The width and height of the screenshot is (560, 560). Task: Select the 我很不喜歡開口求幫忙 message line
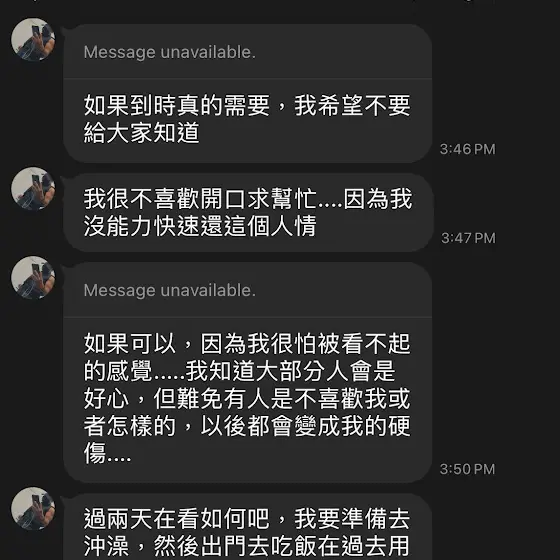tap(248, 199)
